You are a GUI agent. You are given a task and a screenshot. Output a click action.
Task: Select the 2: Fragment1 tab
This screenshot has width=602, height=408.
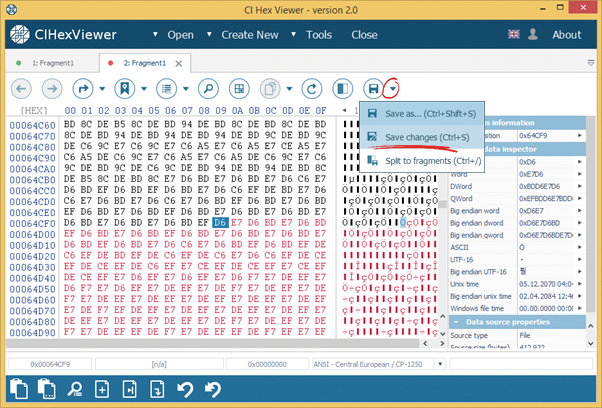144,63
